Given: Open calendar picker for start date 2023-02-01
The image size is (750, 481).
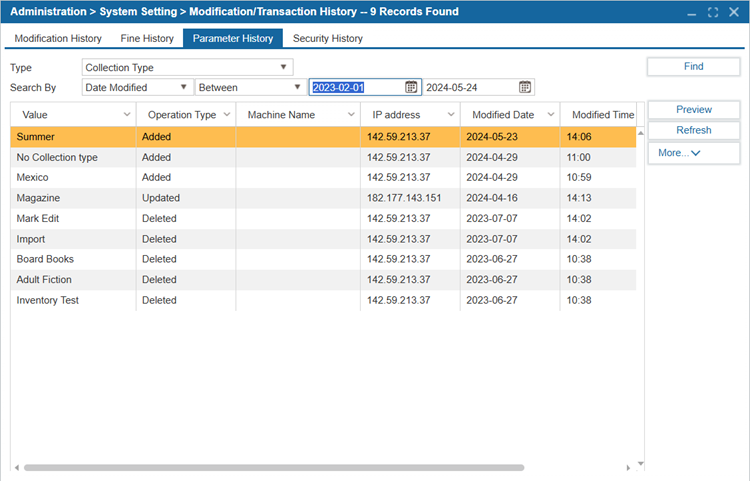Looking at the screenshot, I should coord(411,87).
